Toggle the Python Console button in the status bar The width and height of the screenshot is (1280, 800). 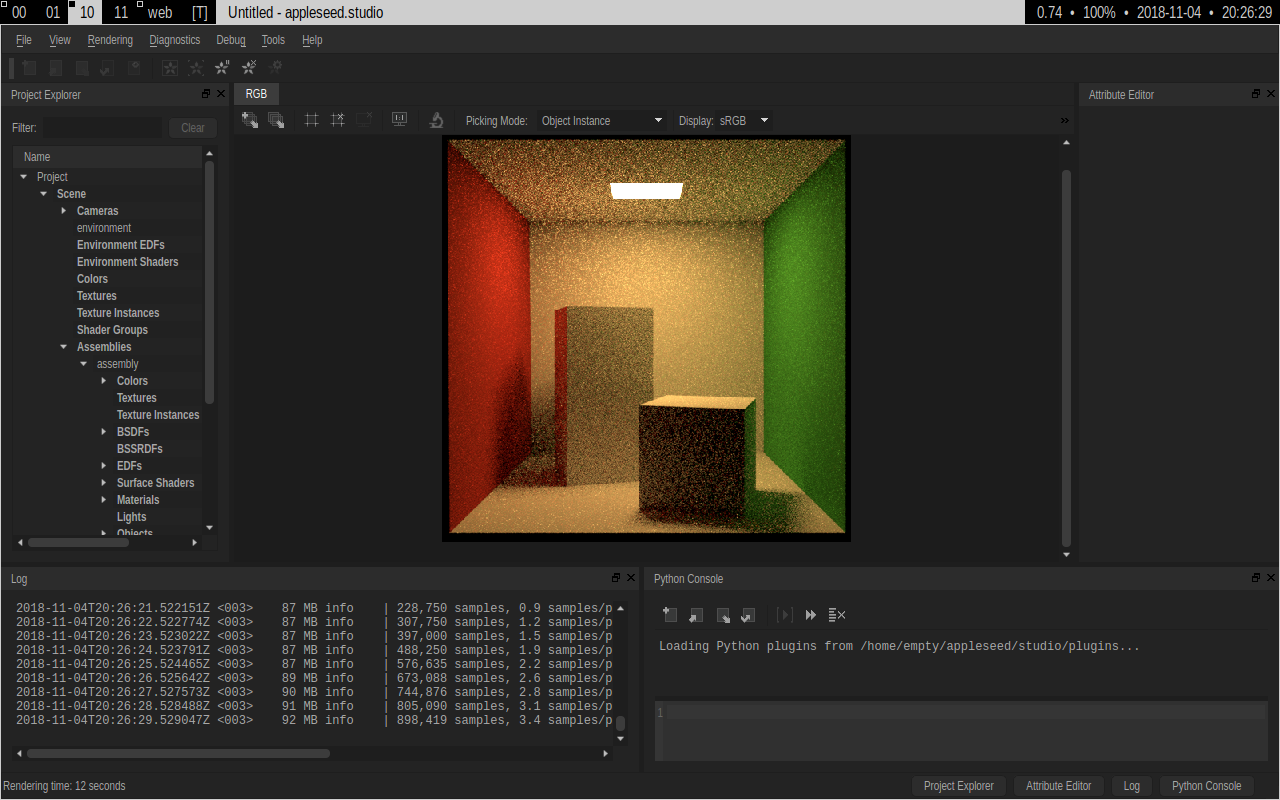(1207, 786)
